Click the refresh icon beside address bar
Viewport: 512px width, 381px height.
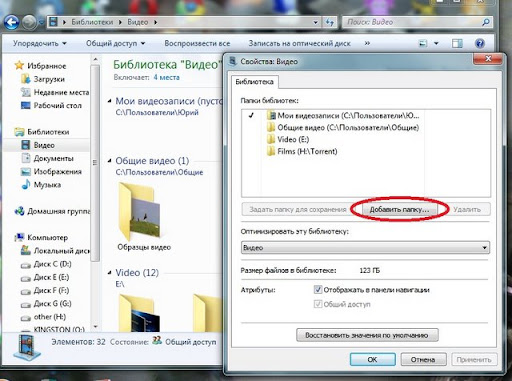(x=330, y=22)
